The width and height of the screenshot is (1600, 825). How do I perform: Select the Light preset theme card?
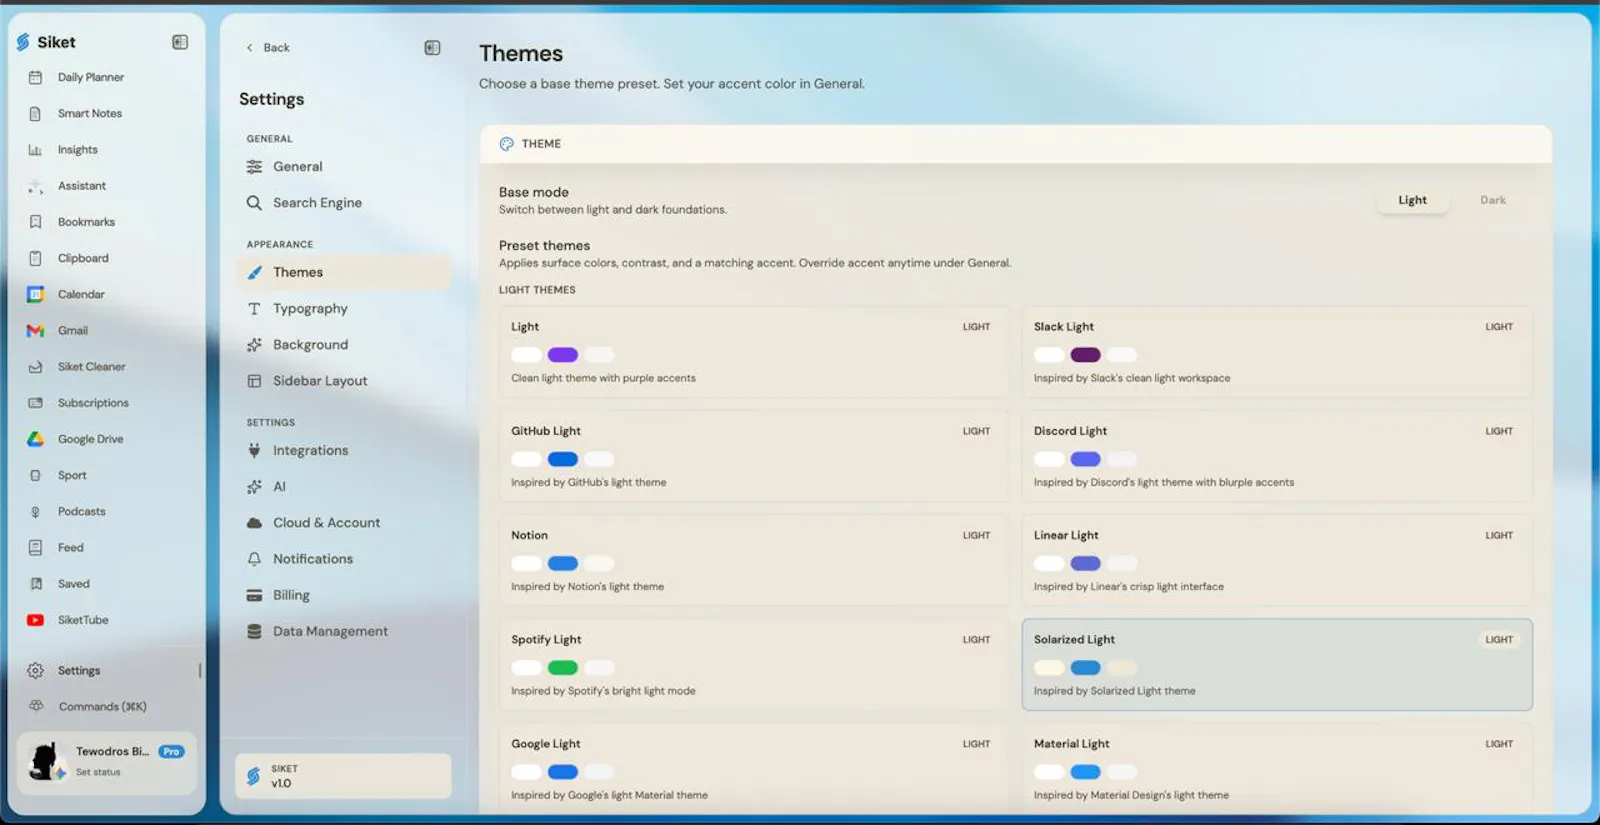coord(754,352)
